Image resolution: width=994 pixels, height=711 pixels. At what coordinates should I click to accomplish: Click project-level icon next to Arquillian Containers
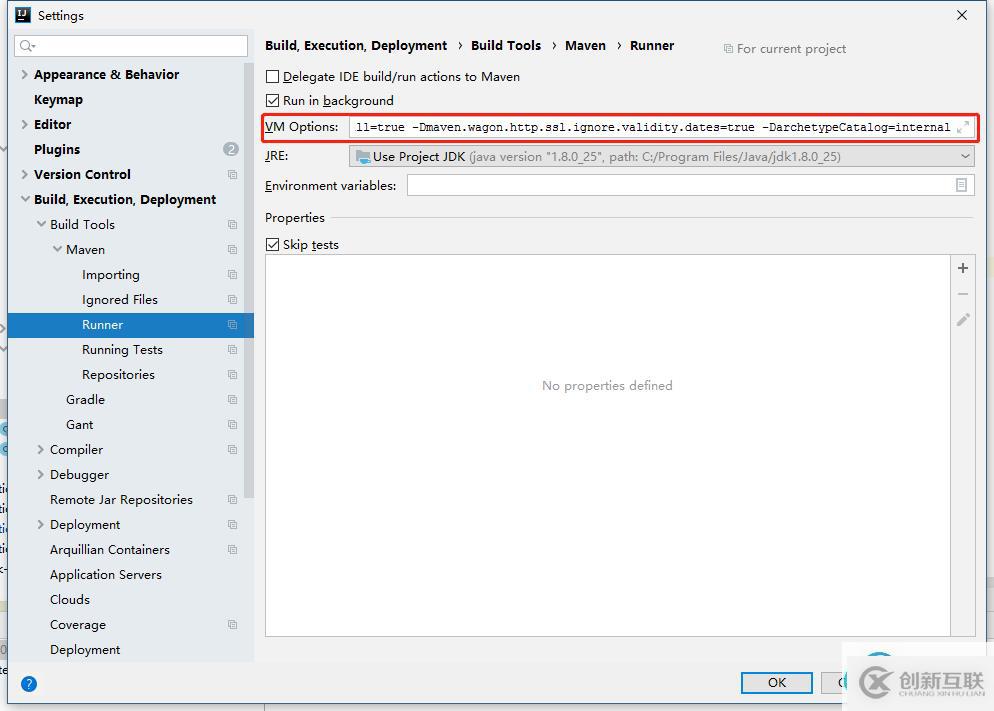pyautogui.click(x=233, y=549)
